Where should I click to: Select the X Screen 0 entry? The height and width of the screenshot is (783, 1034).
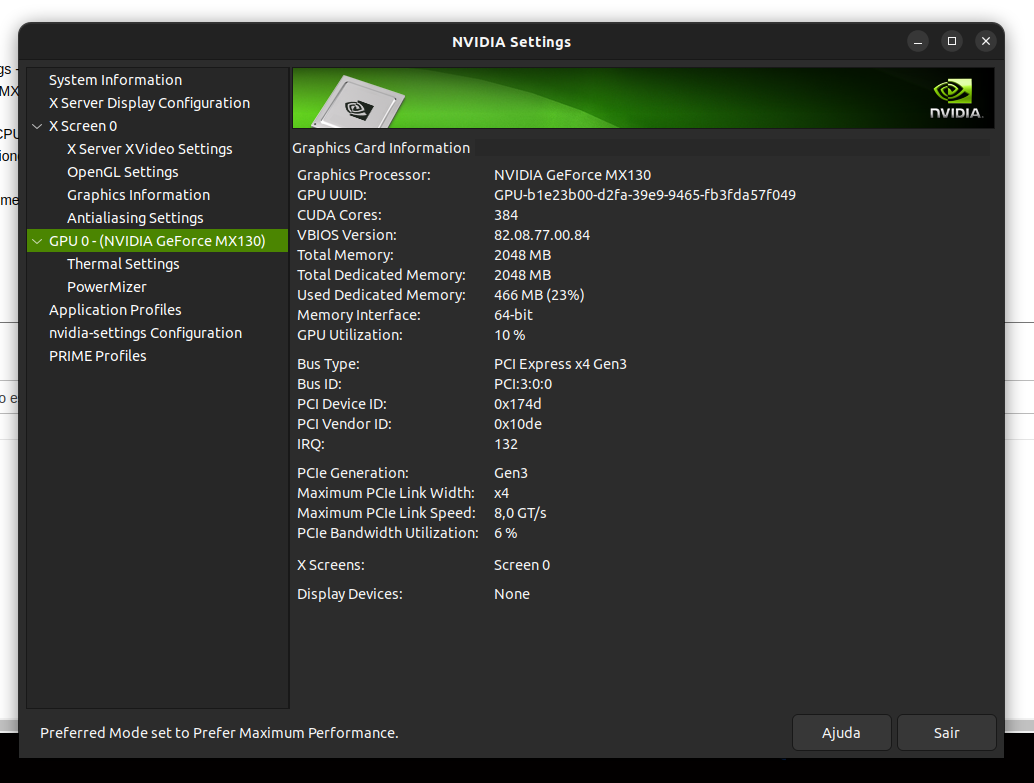(83, 126)
